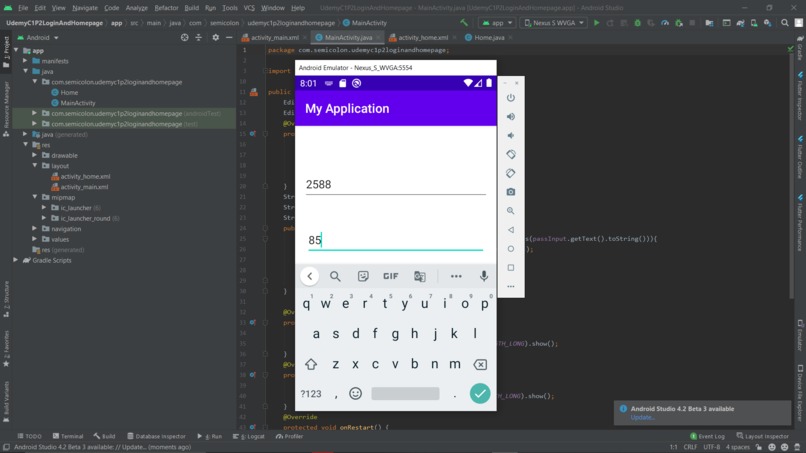Open Nexus S WVGA device dropdown
Screen dimensions: 806x453
pos(554,23)
